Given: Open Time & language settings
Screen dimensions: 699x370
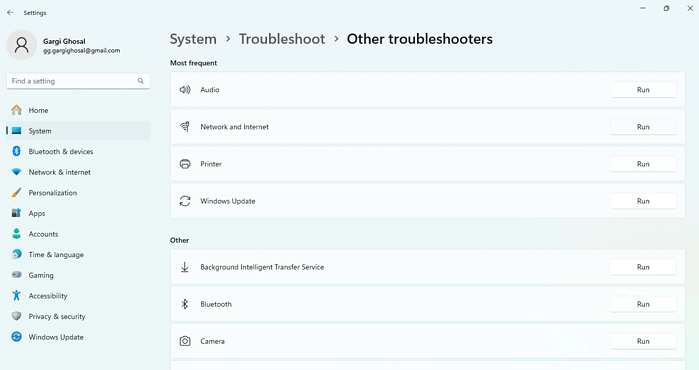Looking at the screenshot, I should [x=78, y=254].
